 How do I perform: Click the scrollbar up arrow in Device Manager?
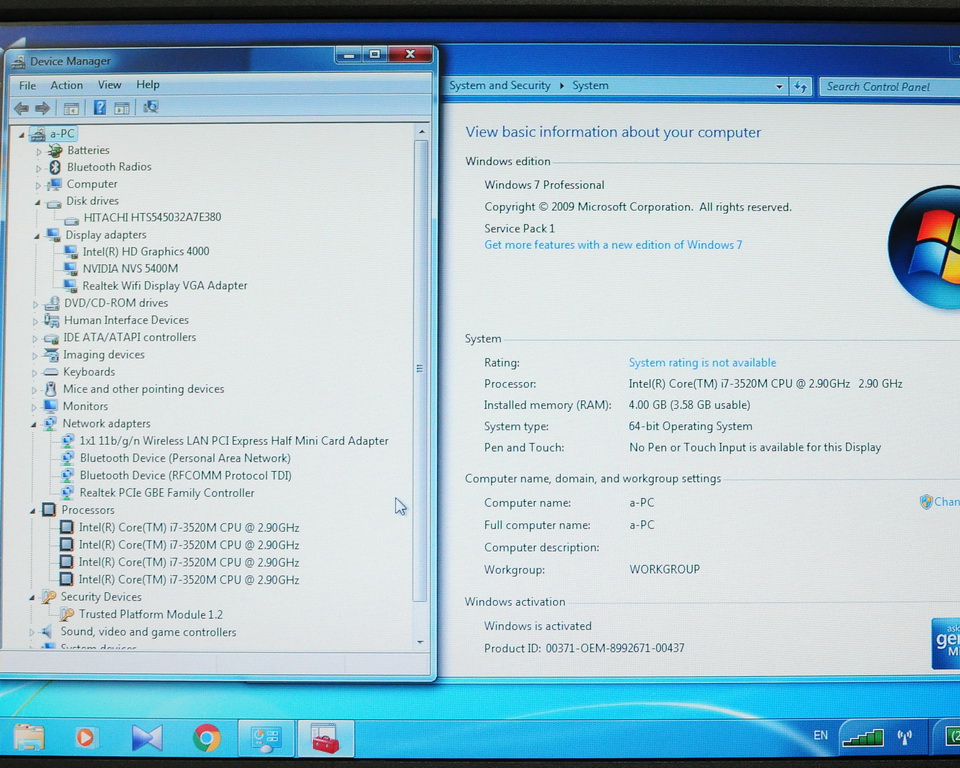(421, 132)
